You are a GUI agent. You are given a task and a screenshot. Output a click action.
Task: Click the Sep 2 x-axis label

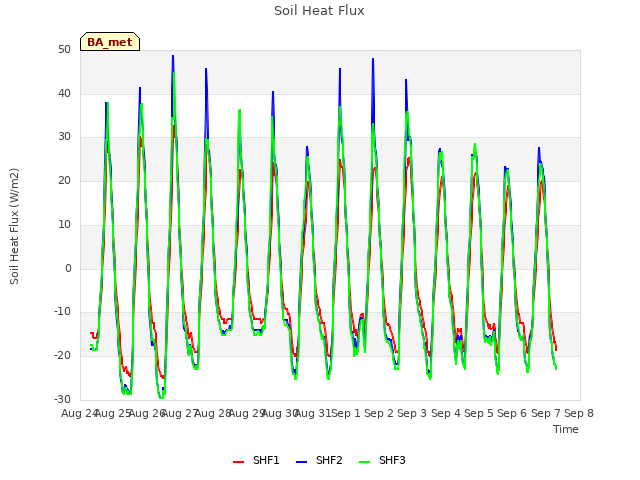pyautogui.click(x=379, y=413)
